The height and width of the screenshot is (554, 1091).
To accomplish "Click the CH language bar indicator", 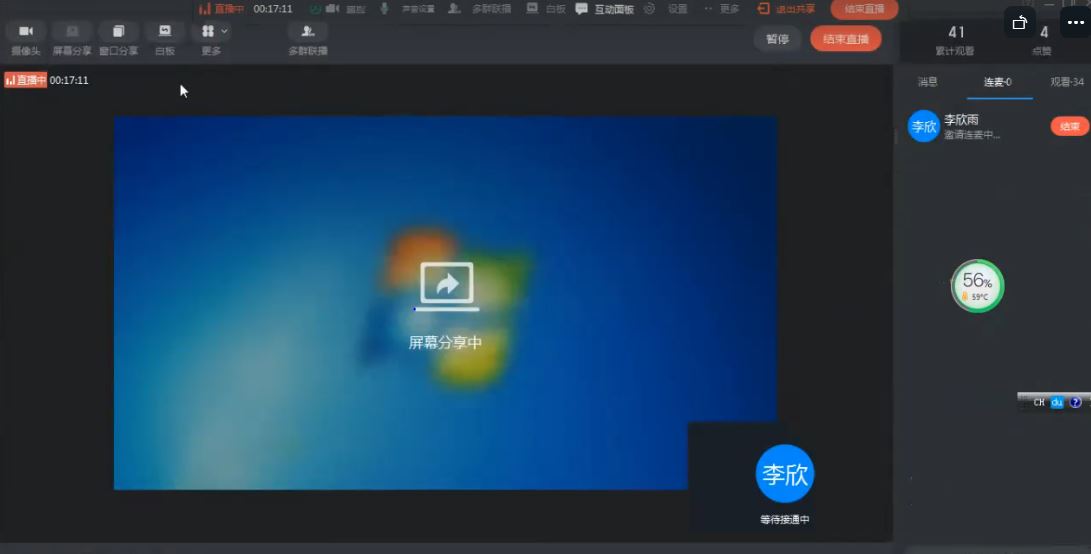I will 1039,402.
